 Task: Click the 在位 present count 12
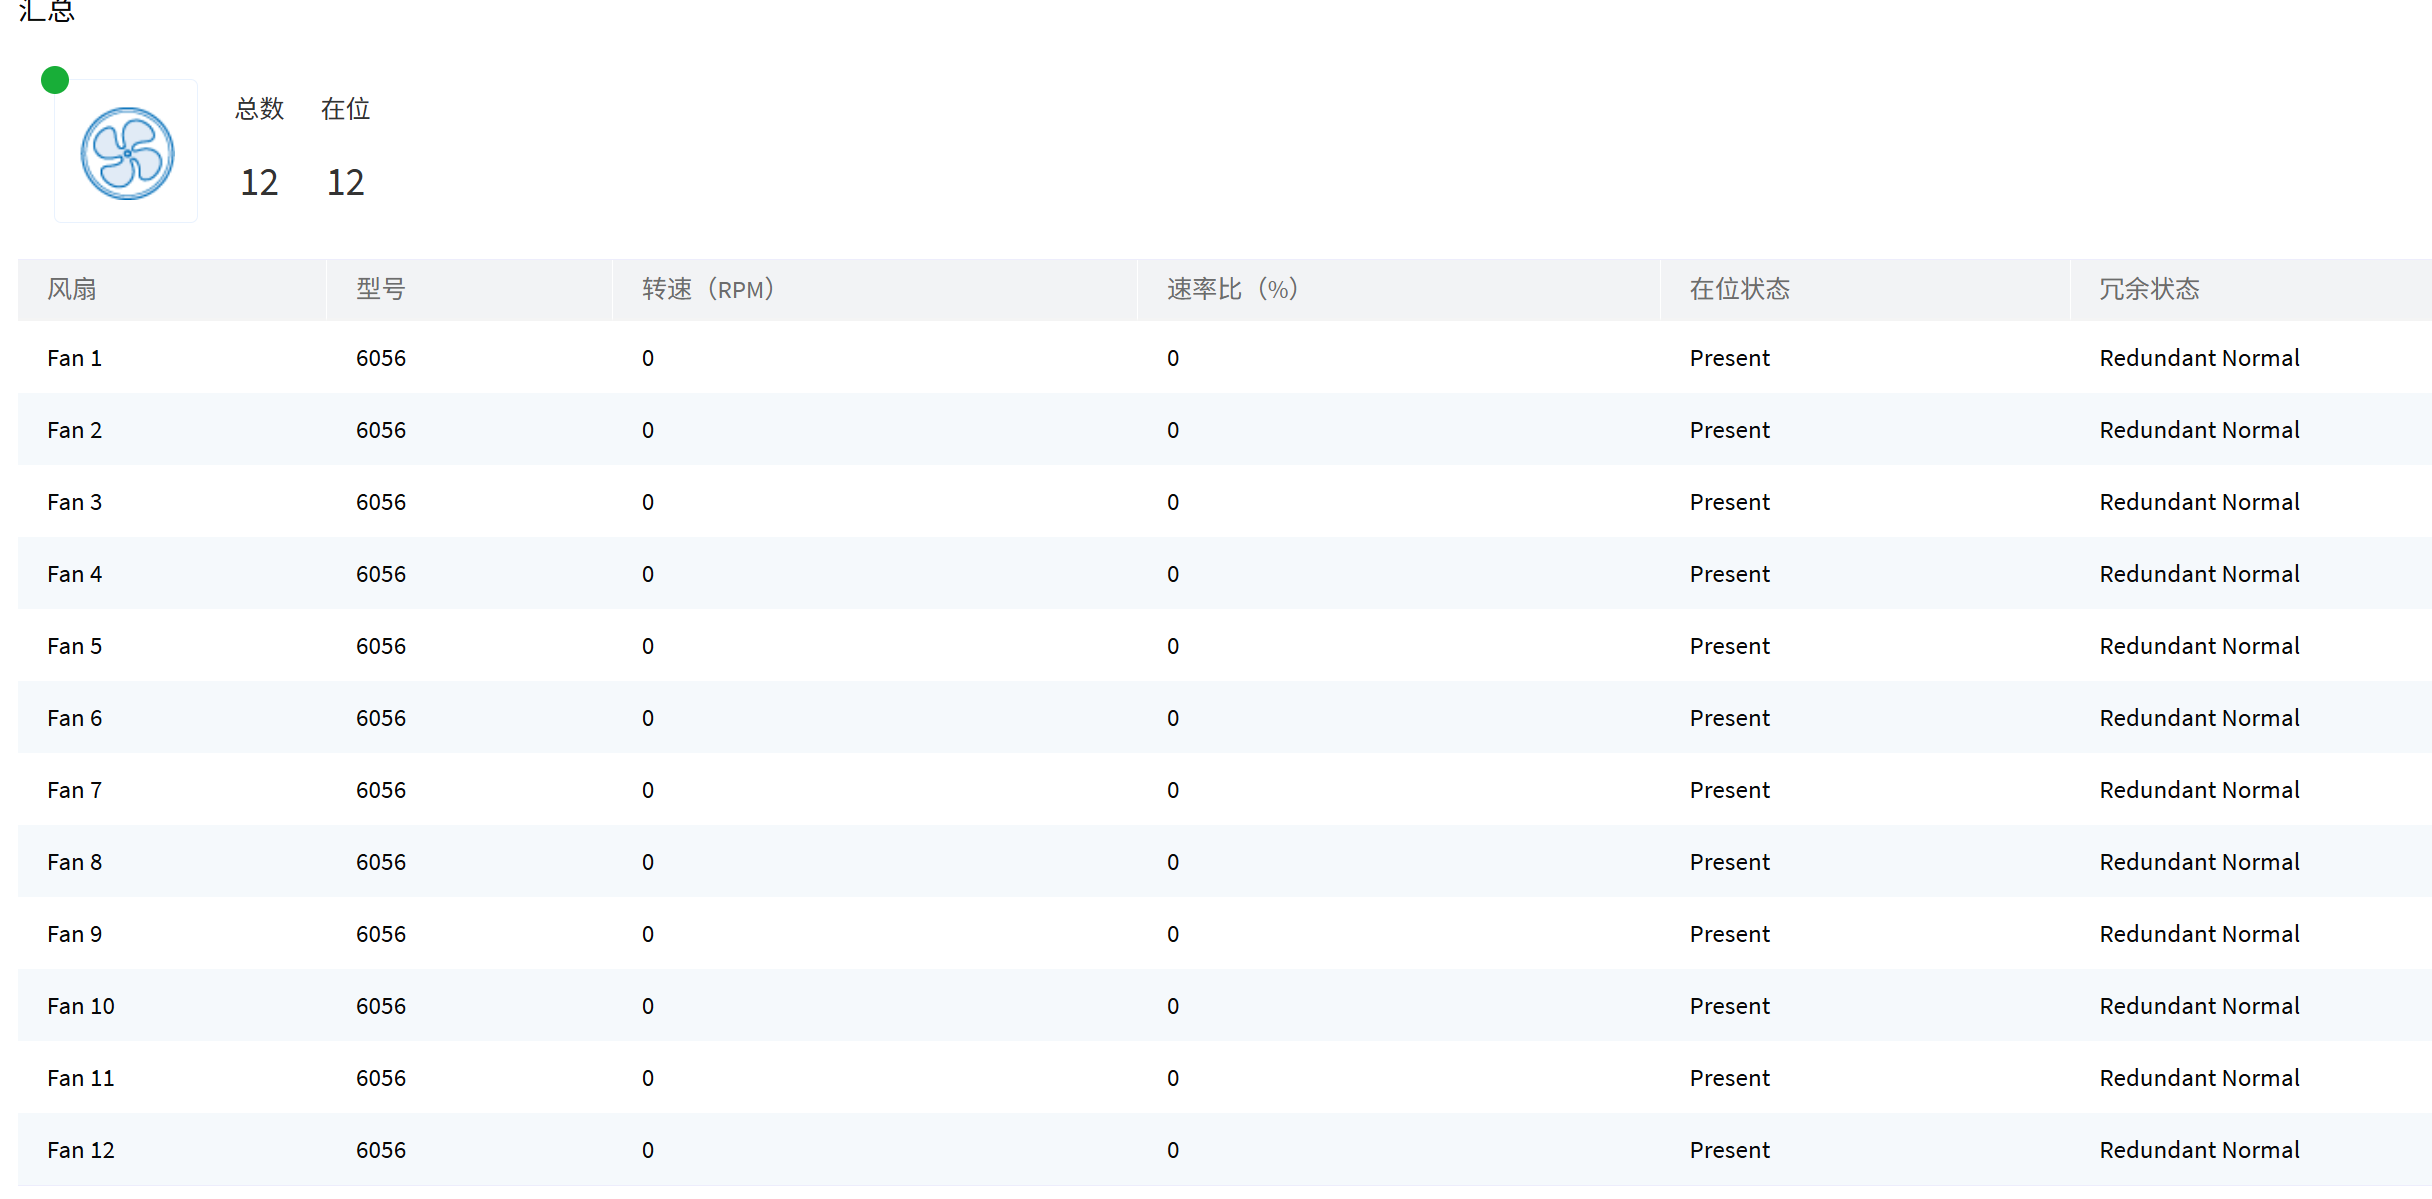point(345,182)
